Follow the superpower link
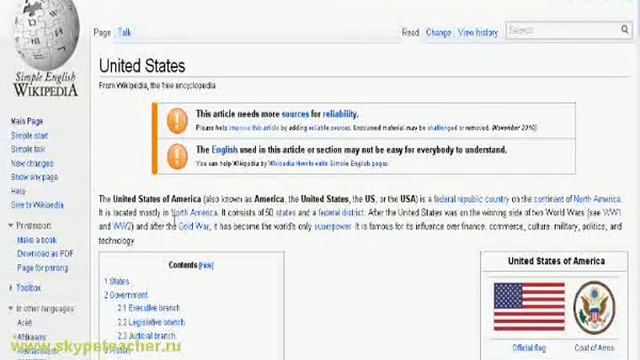 (x=332, y=227)
